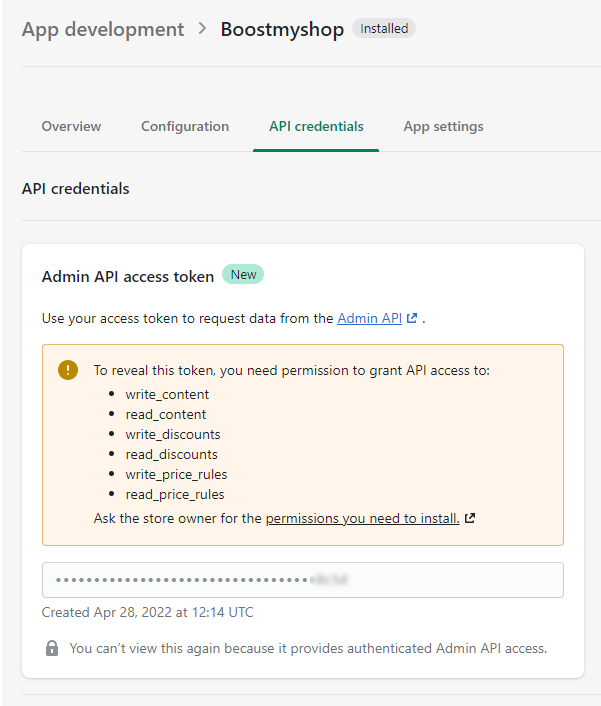This screenshot has height=706, width=601.
Task: Click the Boostmyshop app title
Action: 282,29
